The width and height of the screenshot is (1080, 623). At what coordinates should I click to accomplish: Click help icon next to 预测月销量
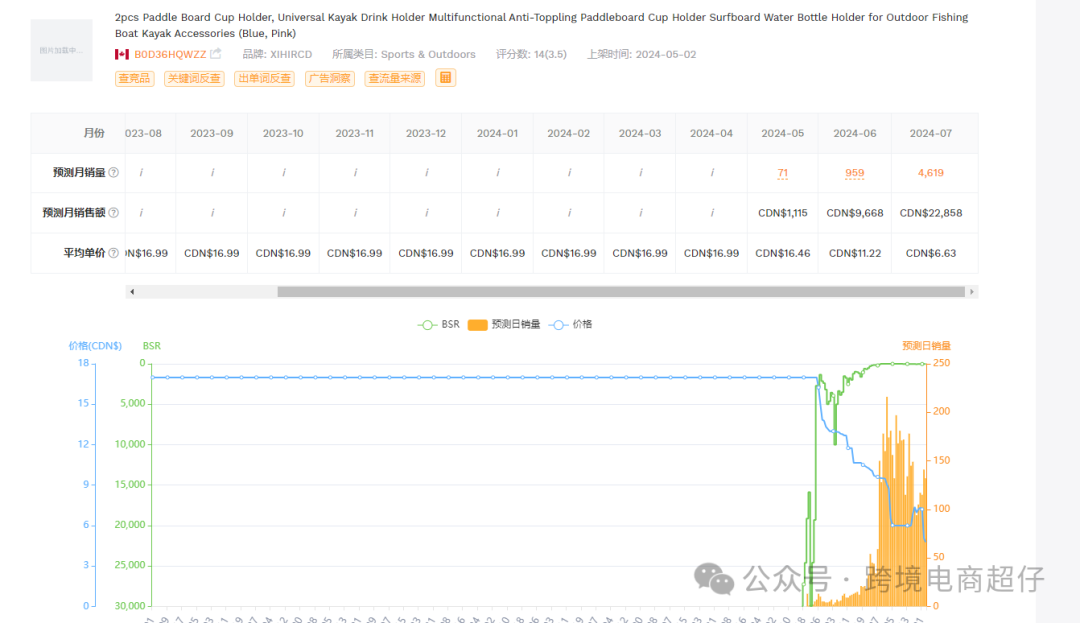[x=114, y=172]
